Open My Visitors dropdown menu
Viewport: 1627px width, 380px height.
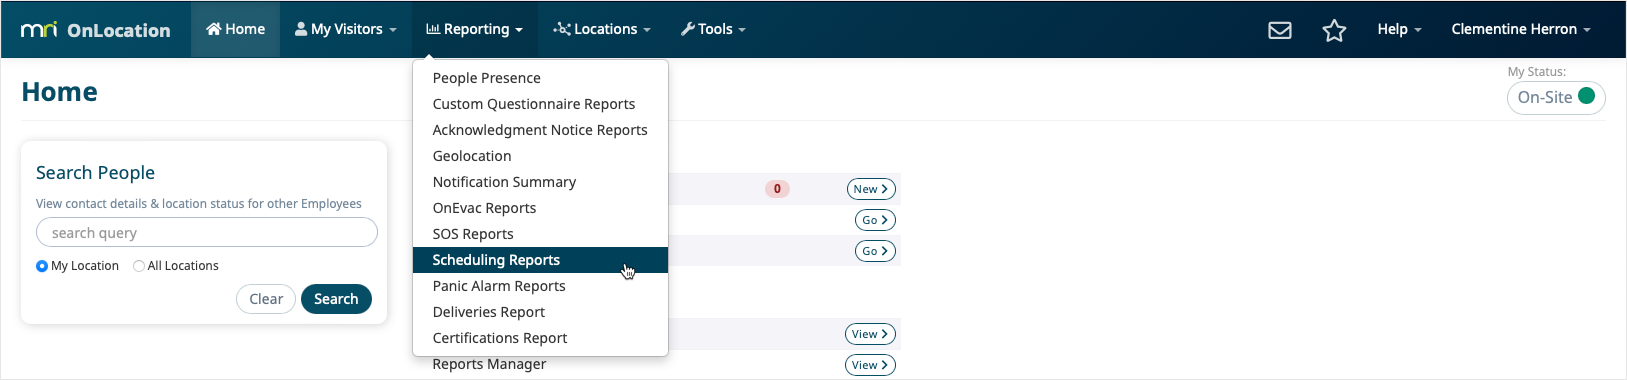[346, 29]
